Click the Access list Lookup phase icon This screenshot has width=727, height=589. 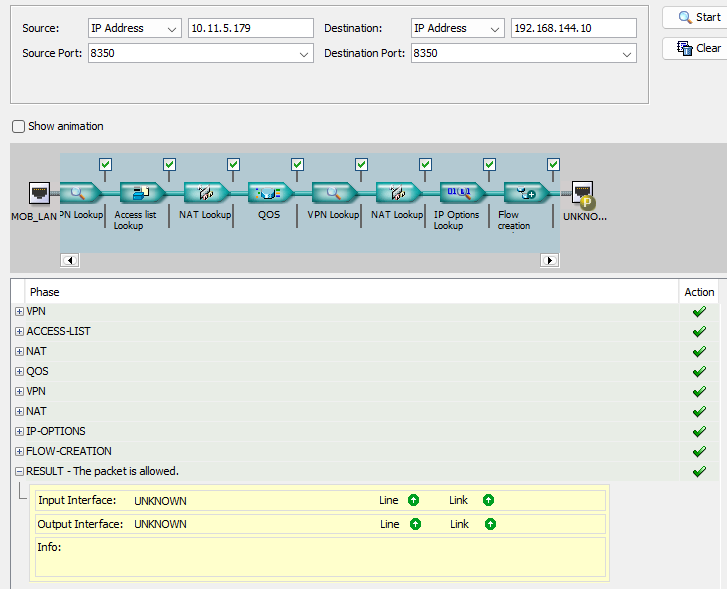pos(142,192)
